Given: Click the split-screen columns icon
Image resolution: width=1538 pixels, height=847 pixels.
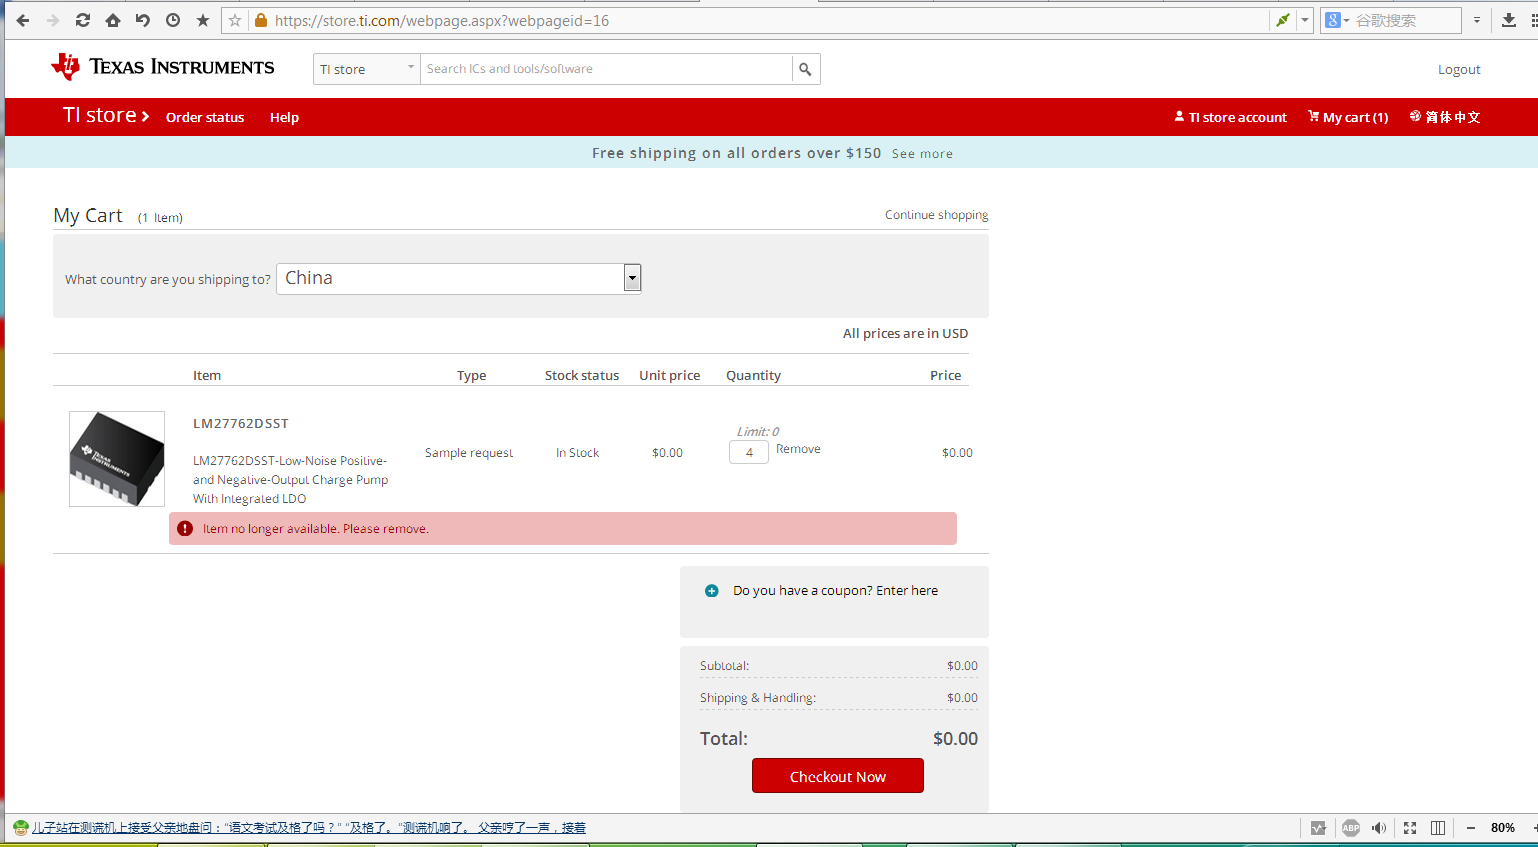Looking at the screenshot, I should coord(1438,828).
